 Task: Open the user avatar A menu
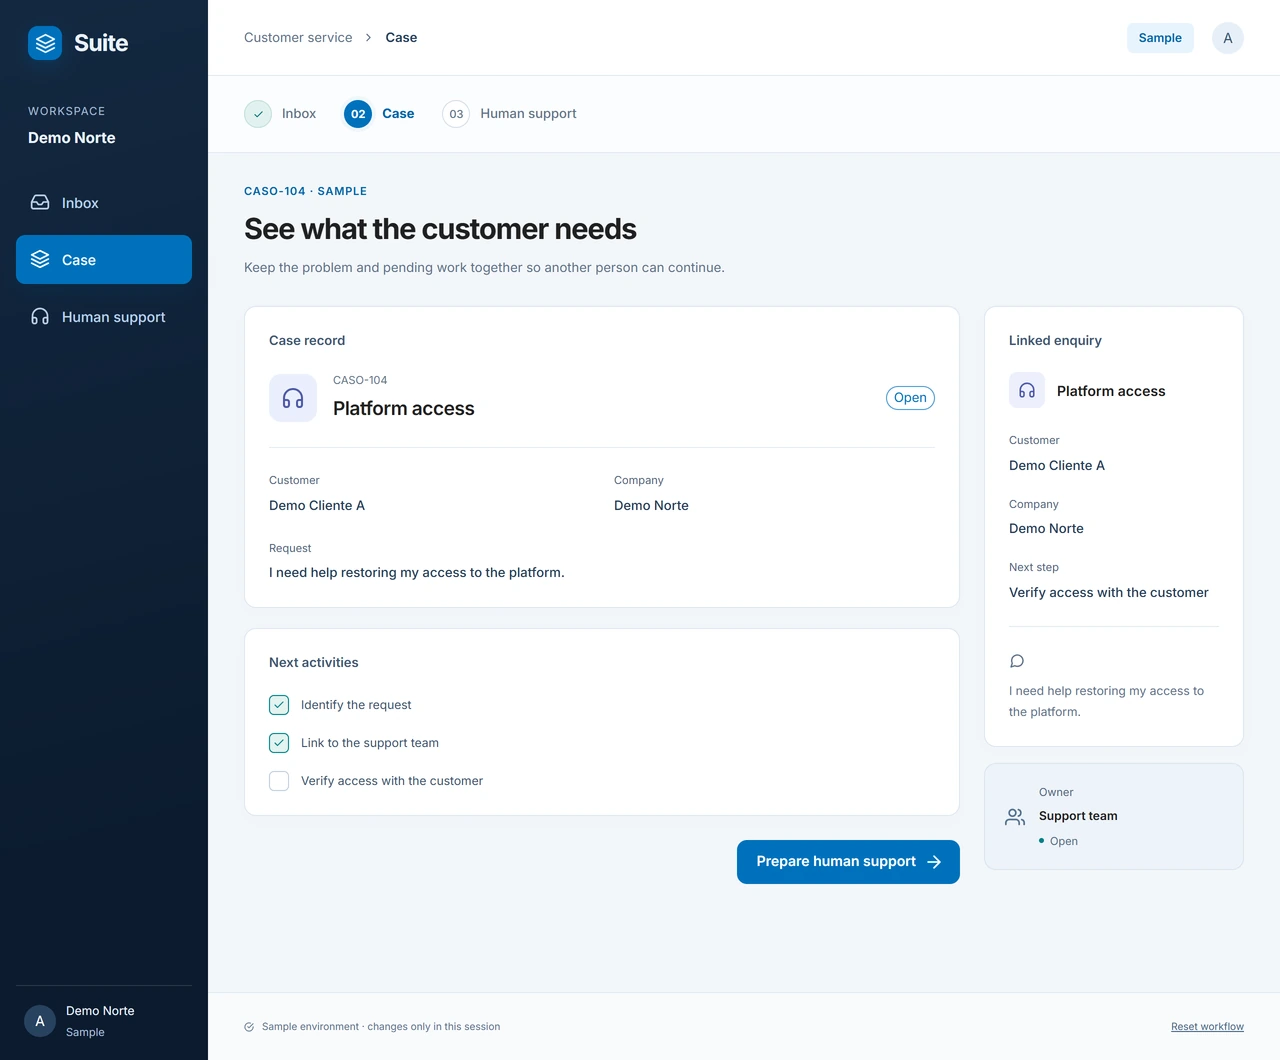tap(1228, 38)
